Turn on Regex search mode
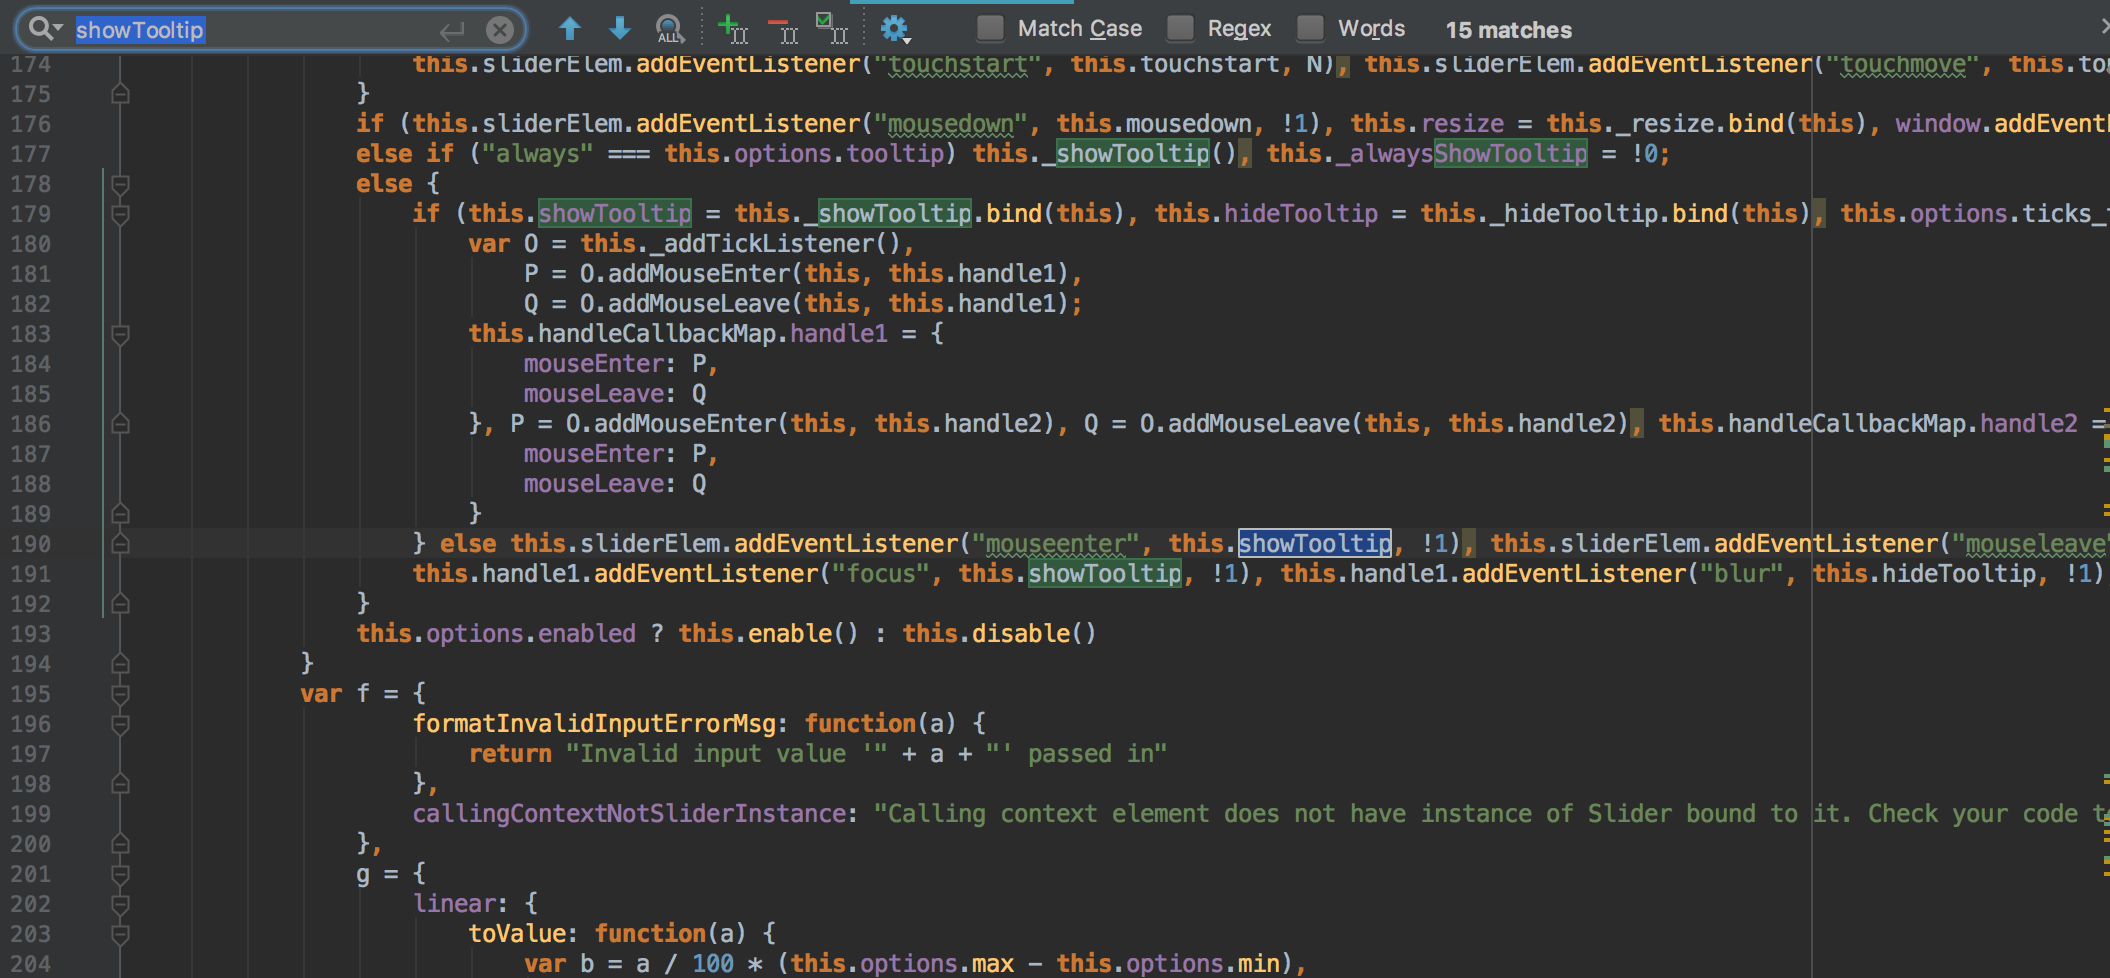 coord(1180,28)
